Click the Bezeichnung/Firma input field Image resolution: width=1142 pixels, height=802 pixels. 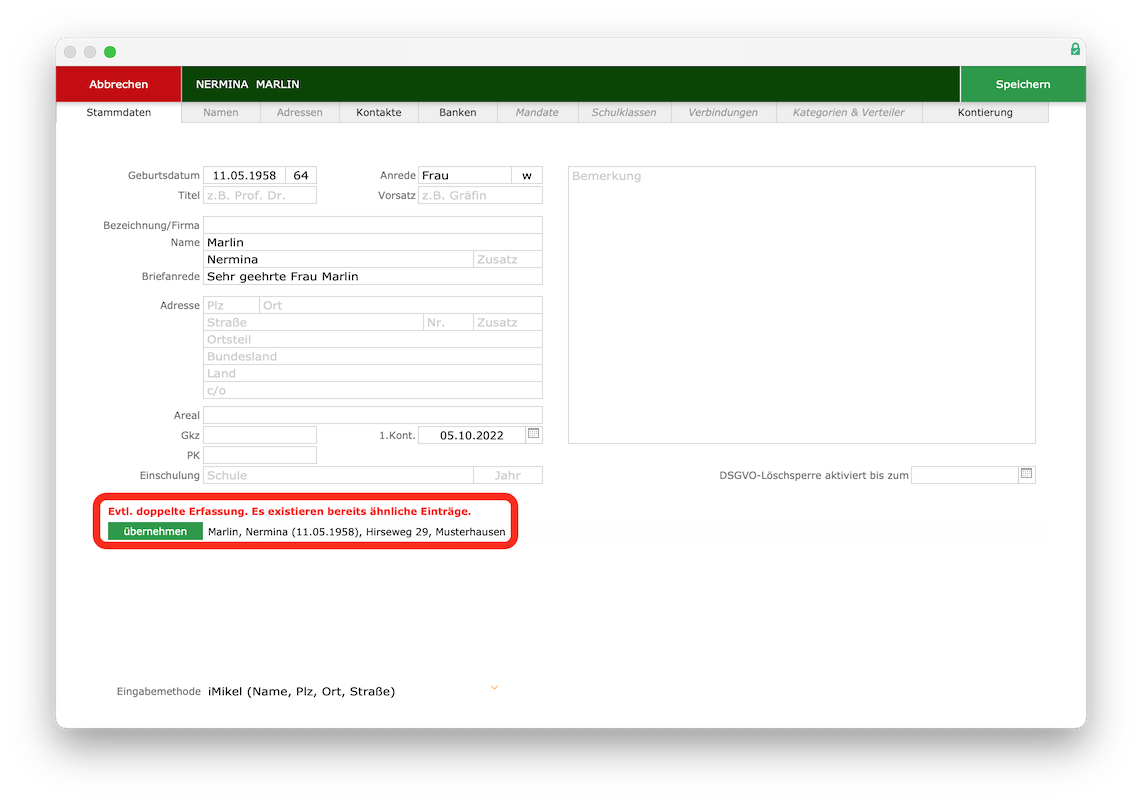(x=373, y=224)
